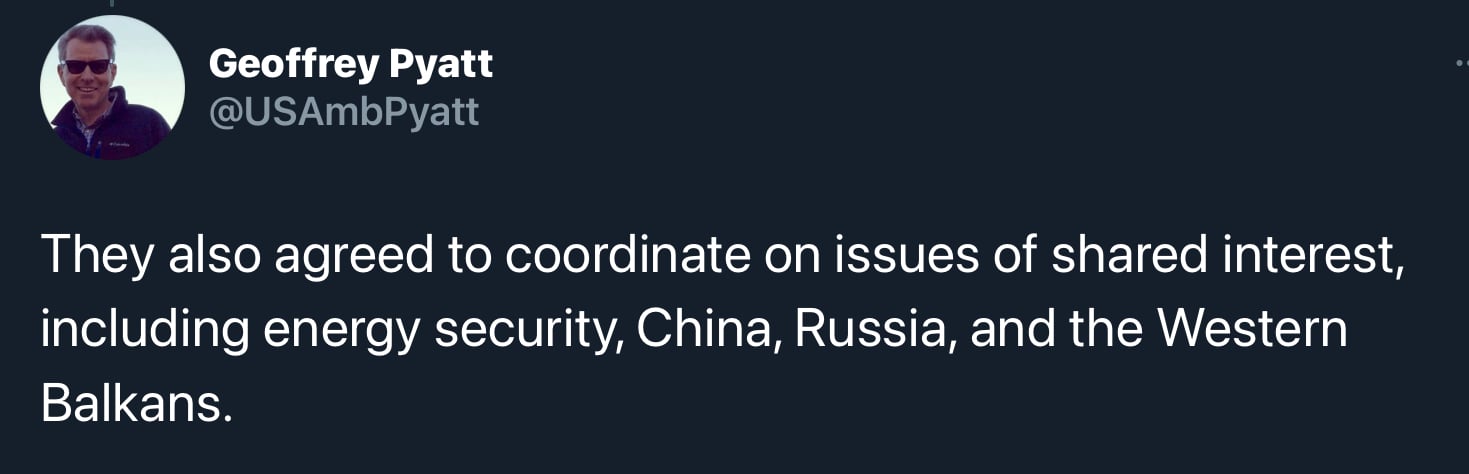Viewport: 1469px width, 474px height.
Task: Click the thread connector line above avatar
Action: click(x=111, y=4)
